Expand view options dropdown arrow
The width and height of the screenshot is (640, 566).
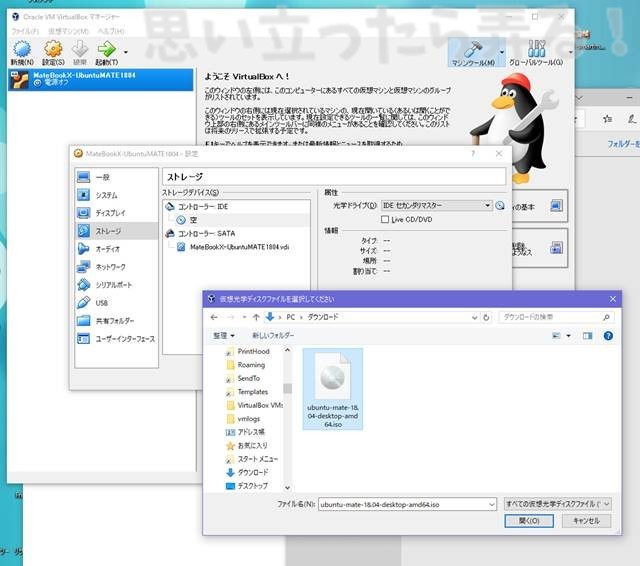(569, 336)
